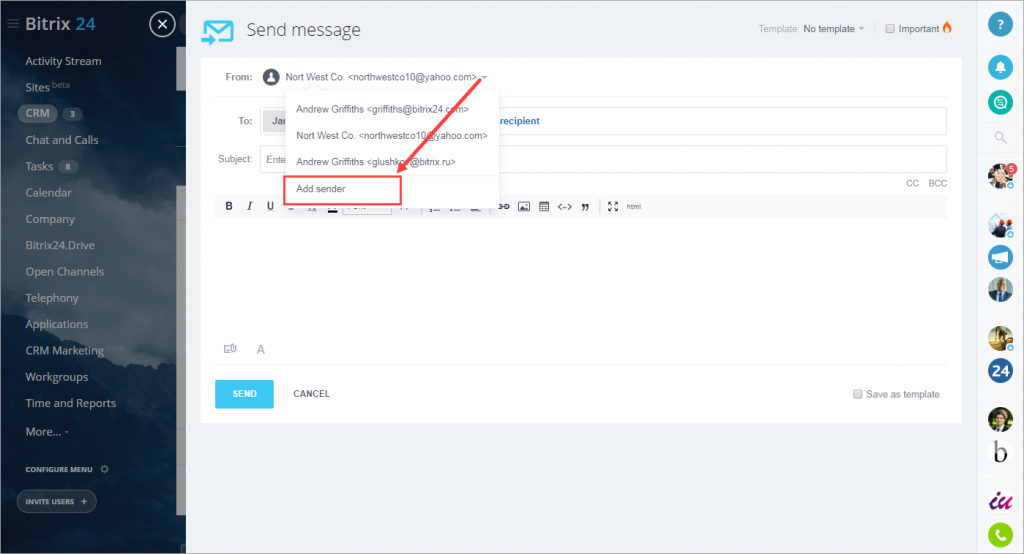Click the CANCEL button
The image size is (1024, 554).
312,394
